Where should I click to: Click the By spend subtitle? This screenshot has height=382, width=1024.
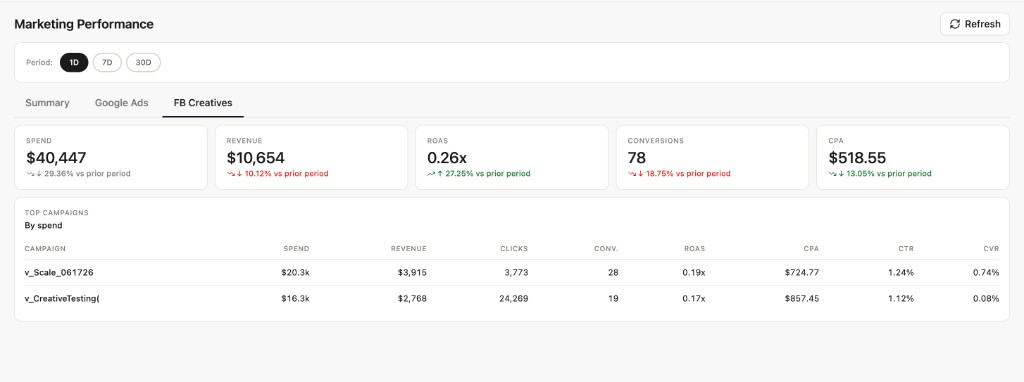pyautogui.click(x=44, y=225)
